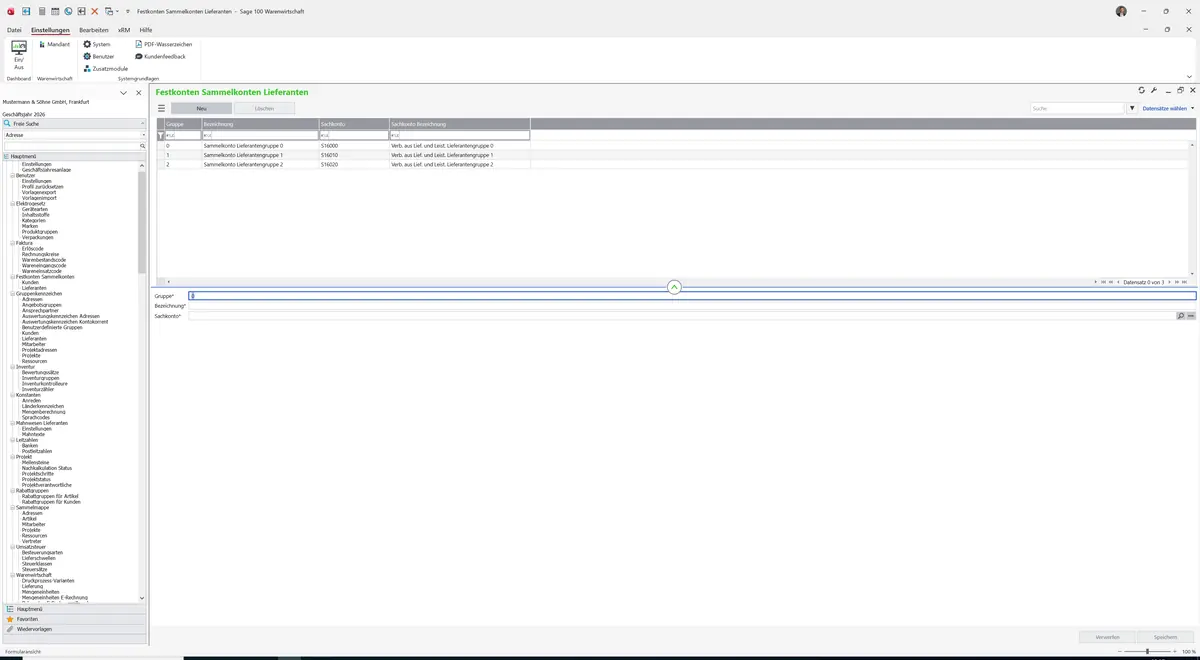1200x660 pixels.
Task: Open the Datensätze wählen dropdown
Action: pyautogui.click(x=1168, y=108)
